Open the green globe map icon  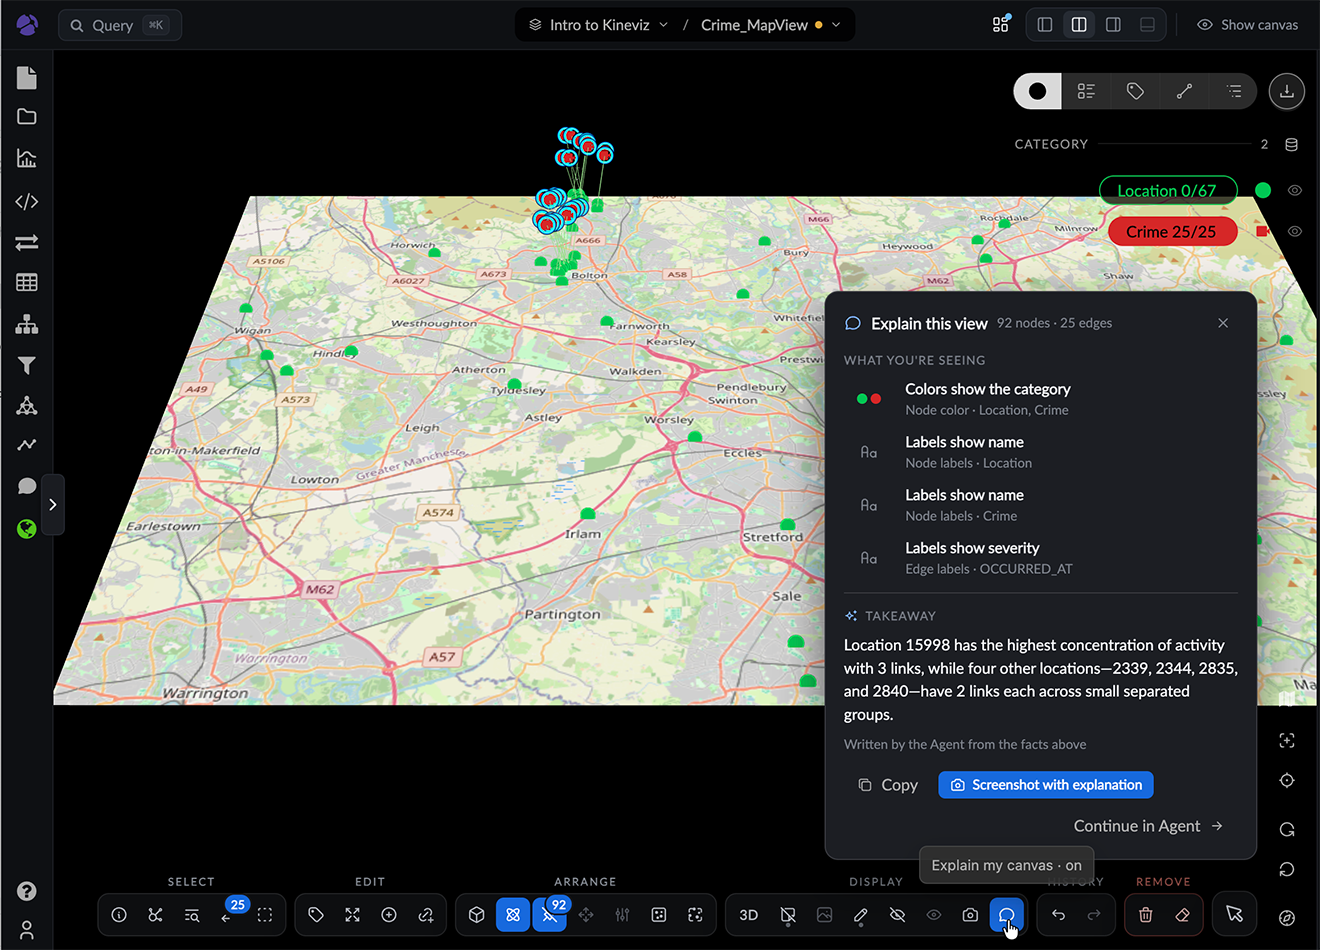point(27,528)
